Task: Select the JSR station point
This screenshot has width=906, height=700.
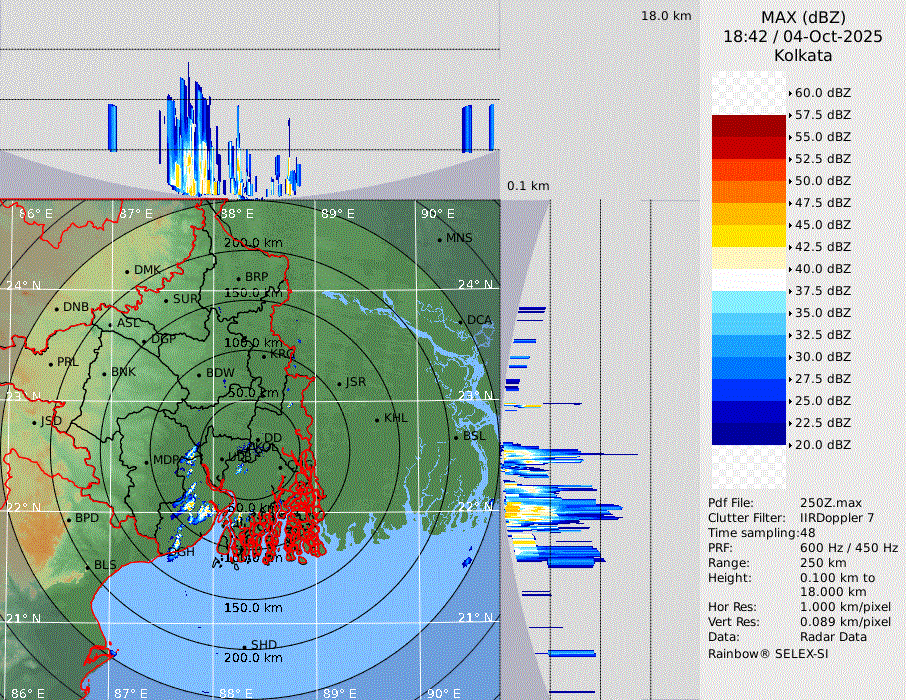Action: pos(339,383)
